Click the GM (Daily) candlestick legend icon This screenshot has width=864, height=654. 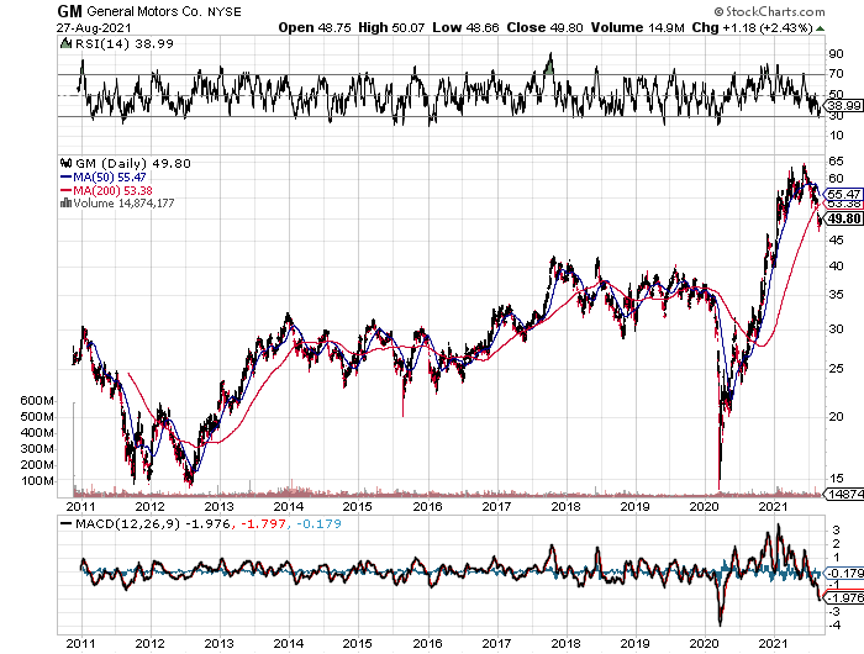pos(66,163)
